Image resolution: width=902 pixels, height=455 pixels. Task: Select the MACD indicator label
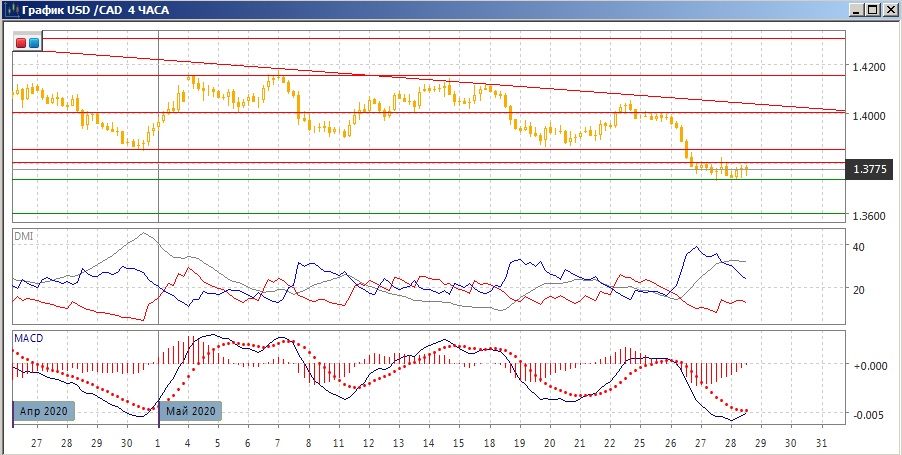click(27, 338)
